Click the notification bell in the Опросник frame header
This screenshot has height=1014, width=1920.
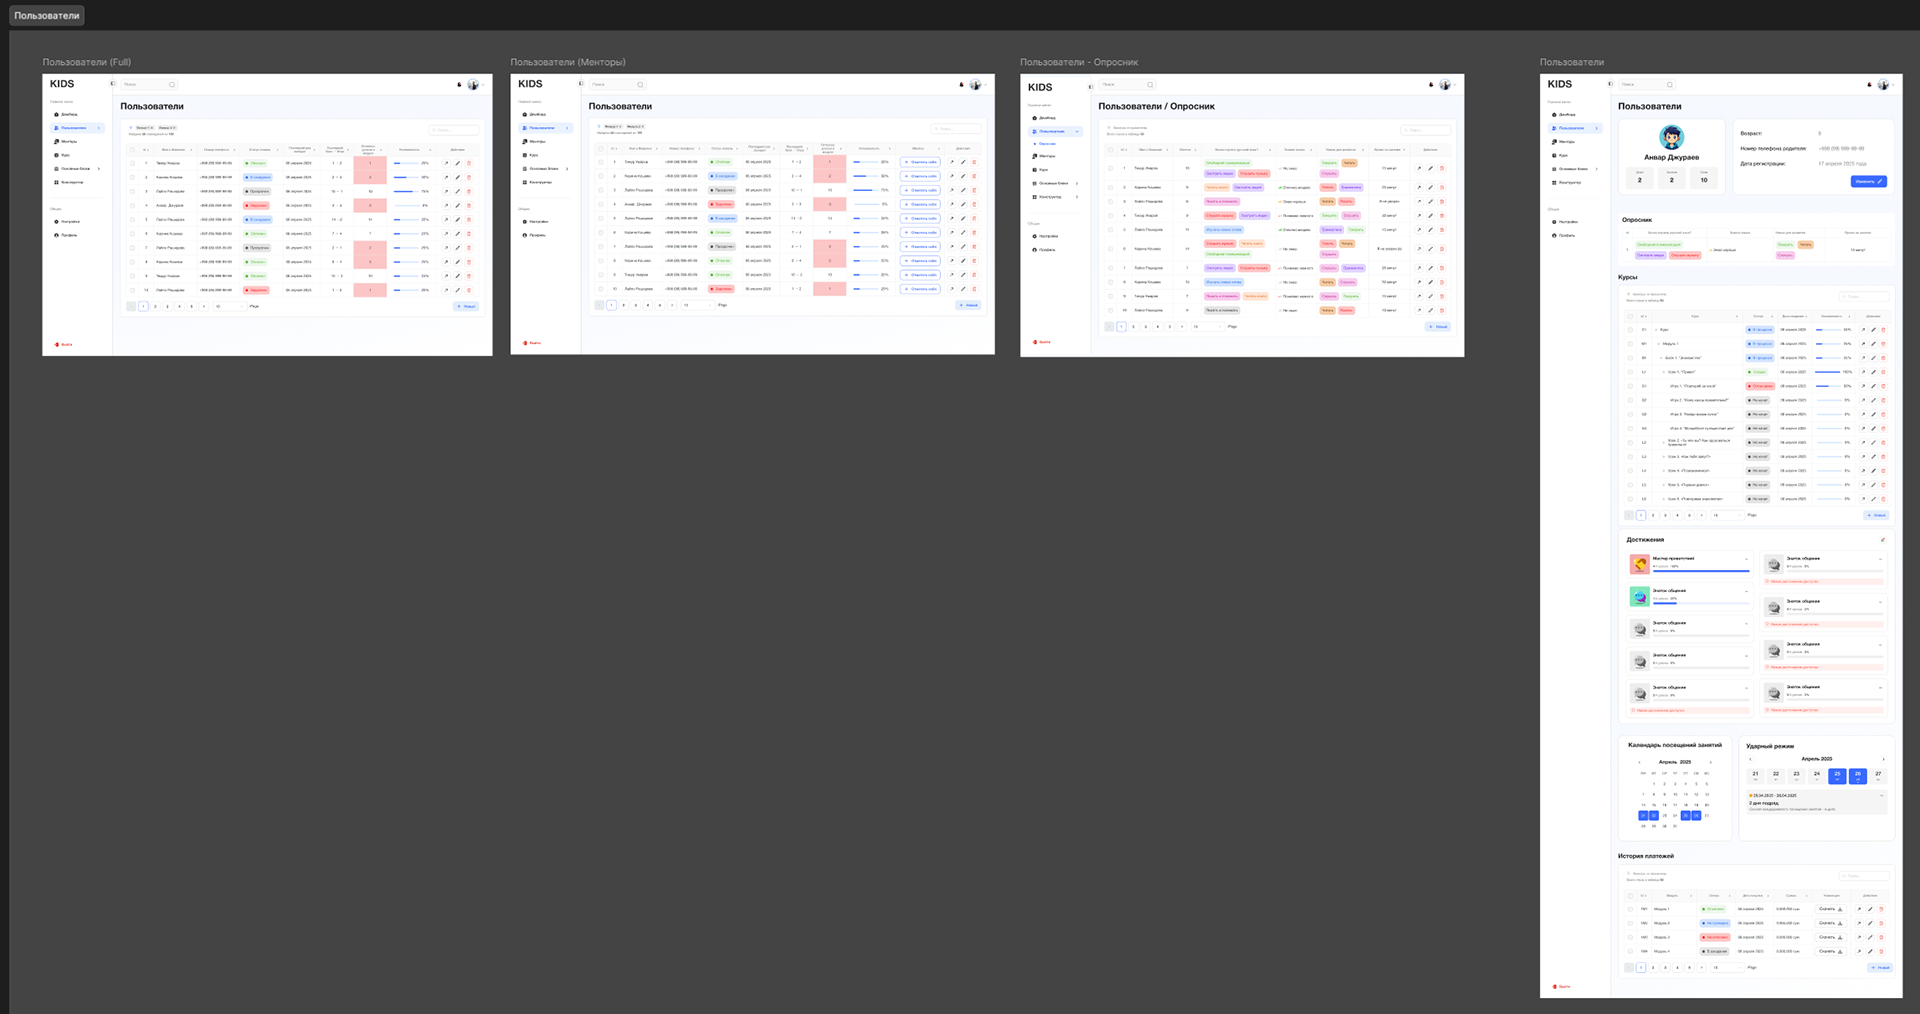pyautogui.click(x=1432, y=84)
